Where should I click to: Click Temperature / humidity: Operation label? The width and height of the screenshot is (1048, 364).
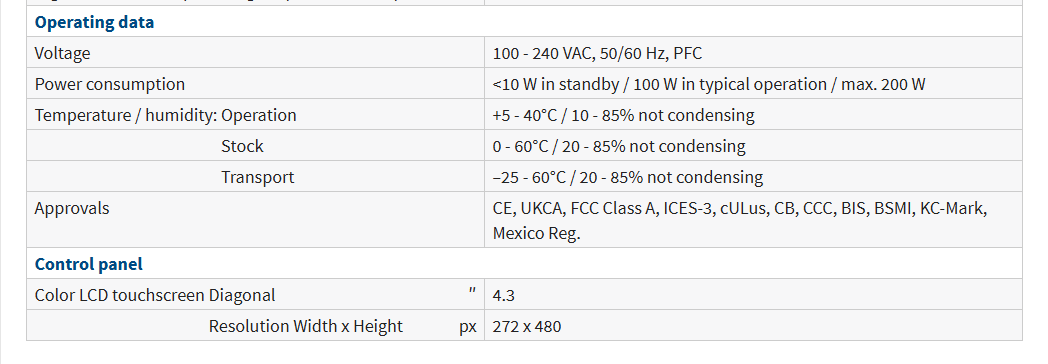(x=165, y=115)
